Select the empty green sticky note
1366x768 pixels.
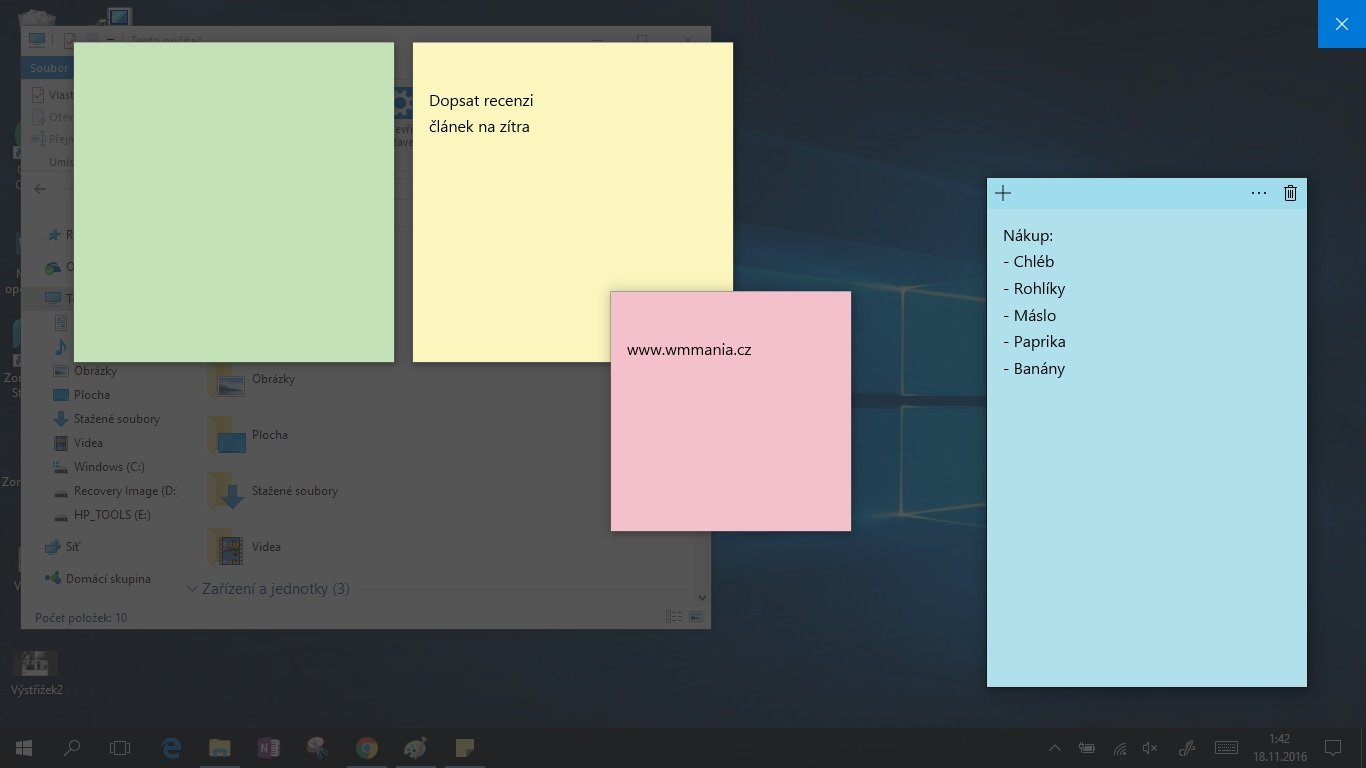pyautogui.click(x=234, y=202)
